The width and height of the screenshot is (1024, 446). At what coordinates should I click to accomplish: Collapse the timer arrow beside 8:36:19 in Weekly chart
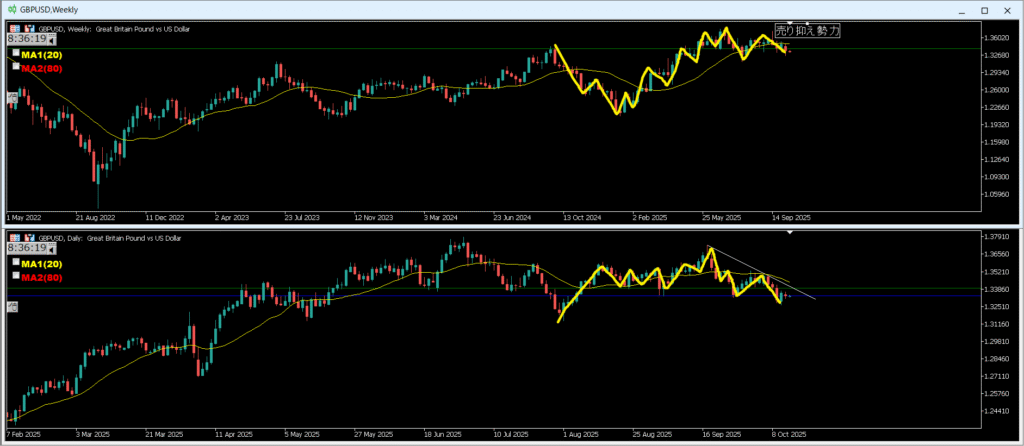coord(50,41)
